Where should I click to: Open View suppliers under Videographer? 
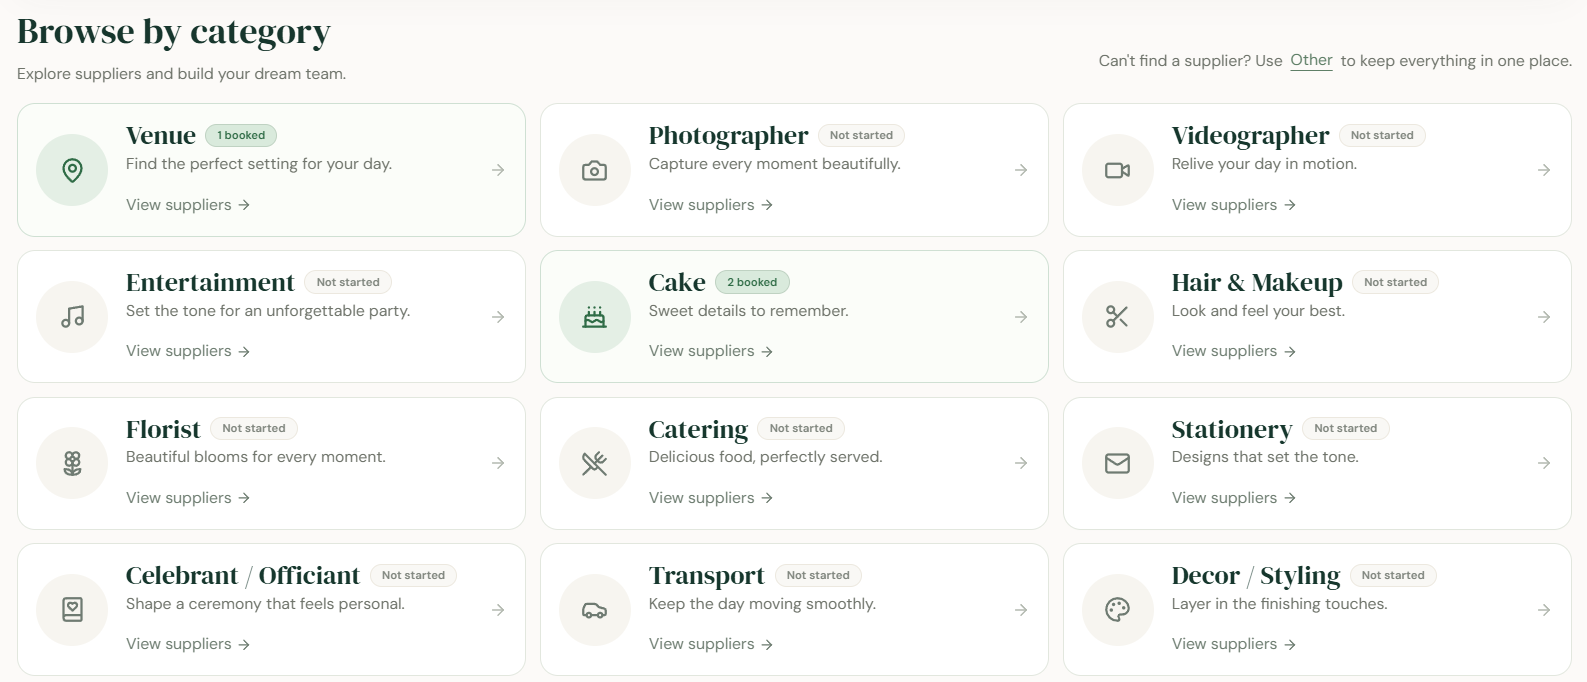point(1234,205)
